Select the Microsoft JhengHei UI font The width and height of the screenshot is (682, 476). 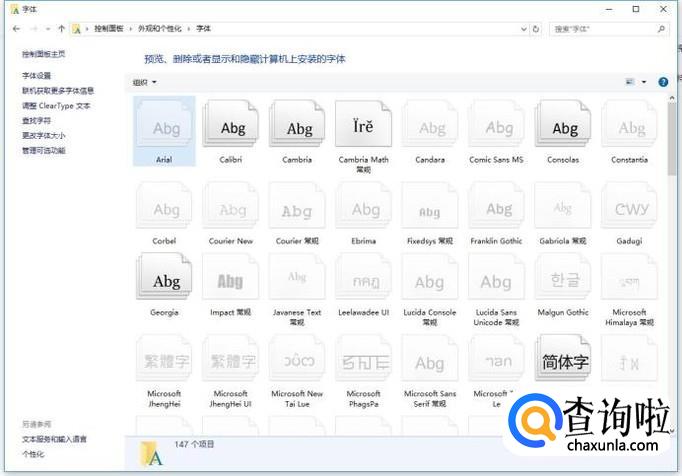click(231, 358)
